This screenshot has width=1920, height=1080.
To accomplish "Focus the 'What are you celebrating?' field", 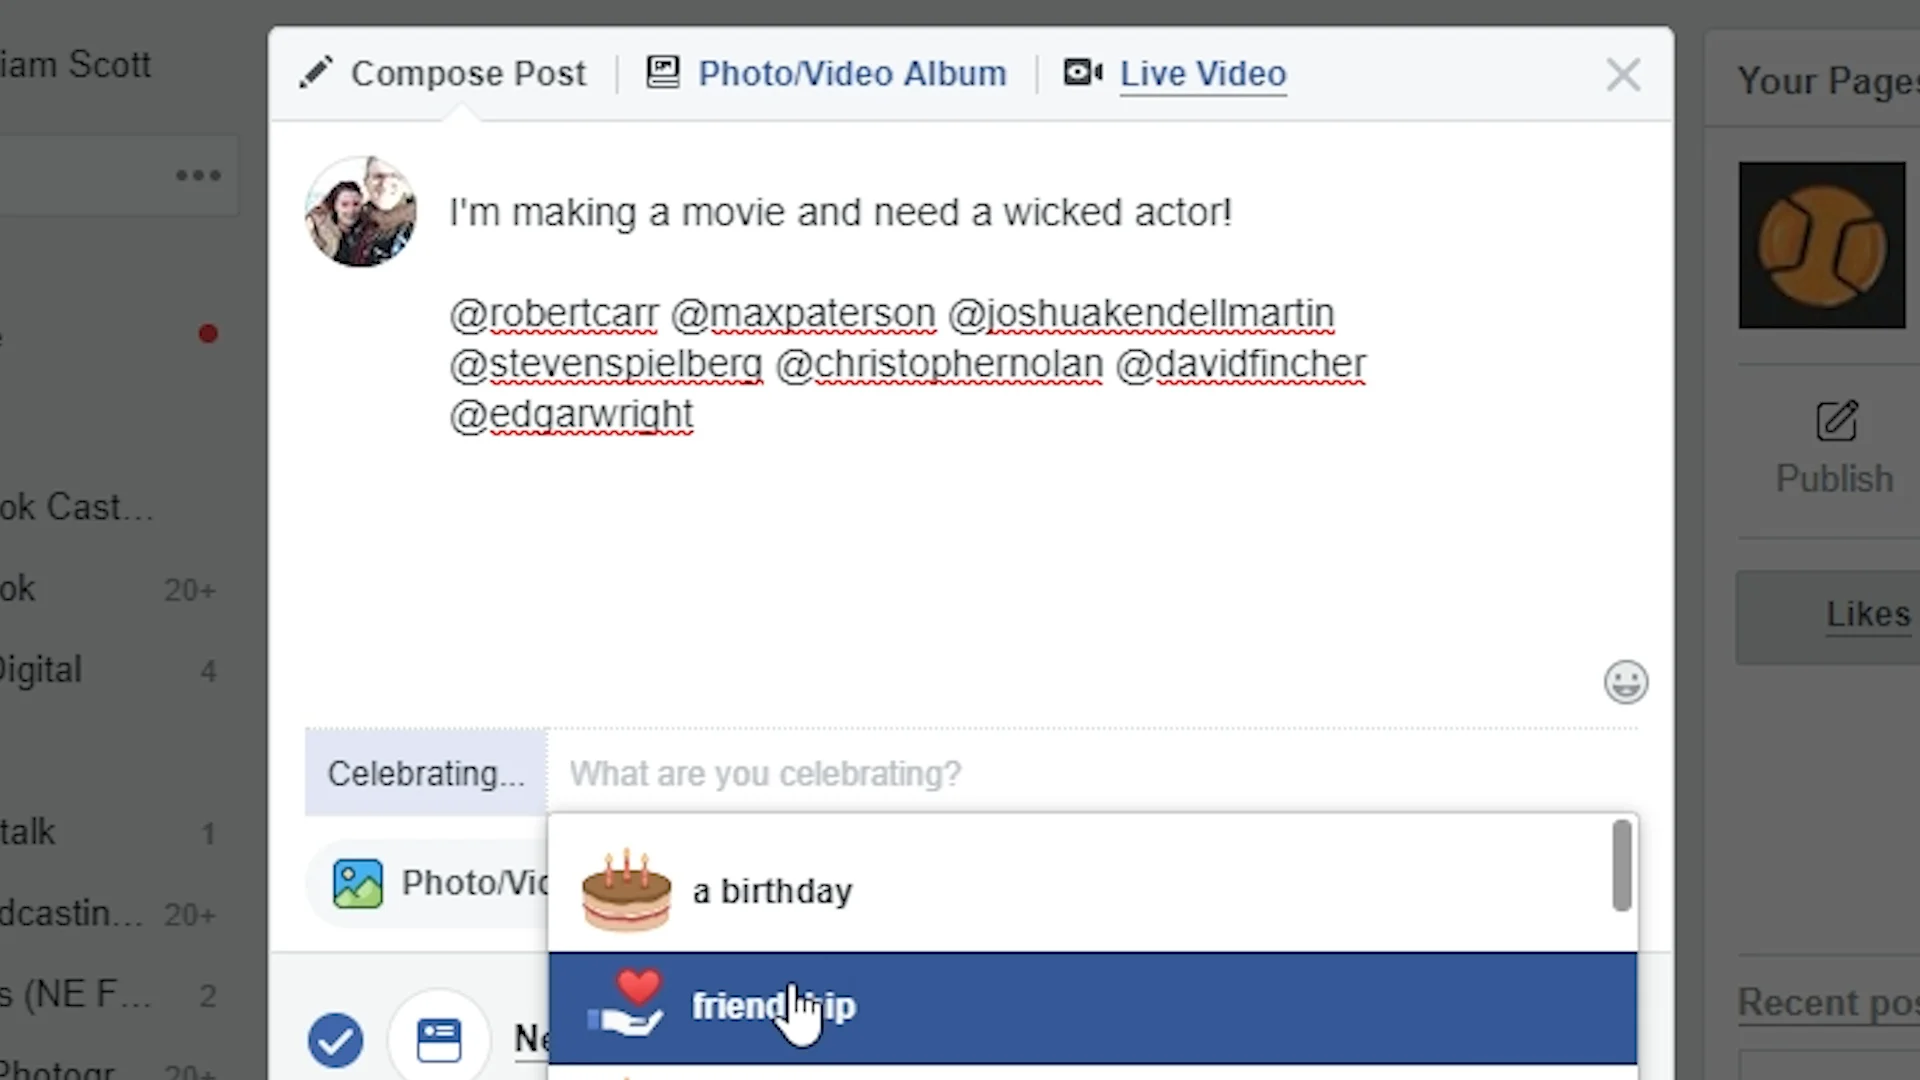I will [1092, 773].
